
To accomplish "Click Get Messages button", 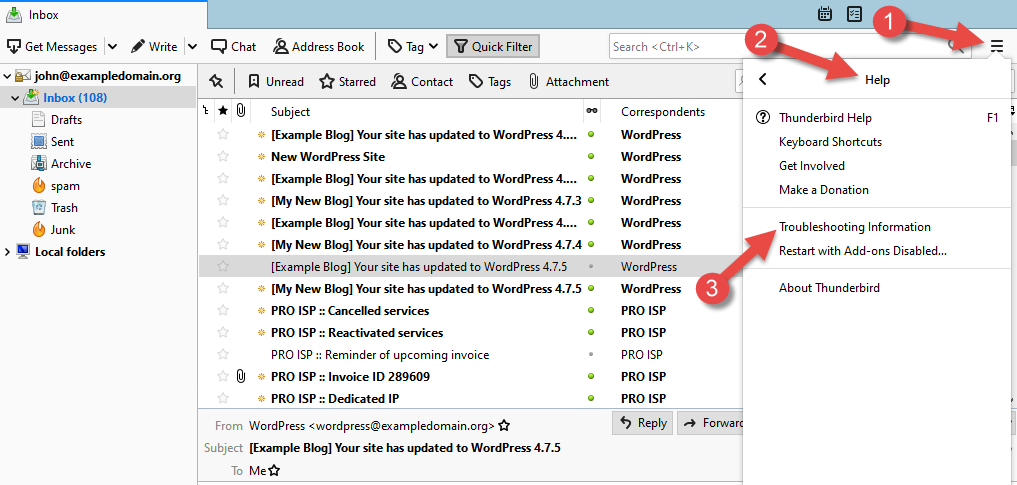I will click(53, 47).
